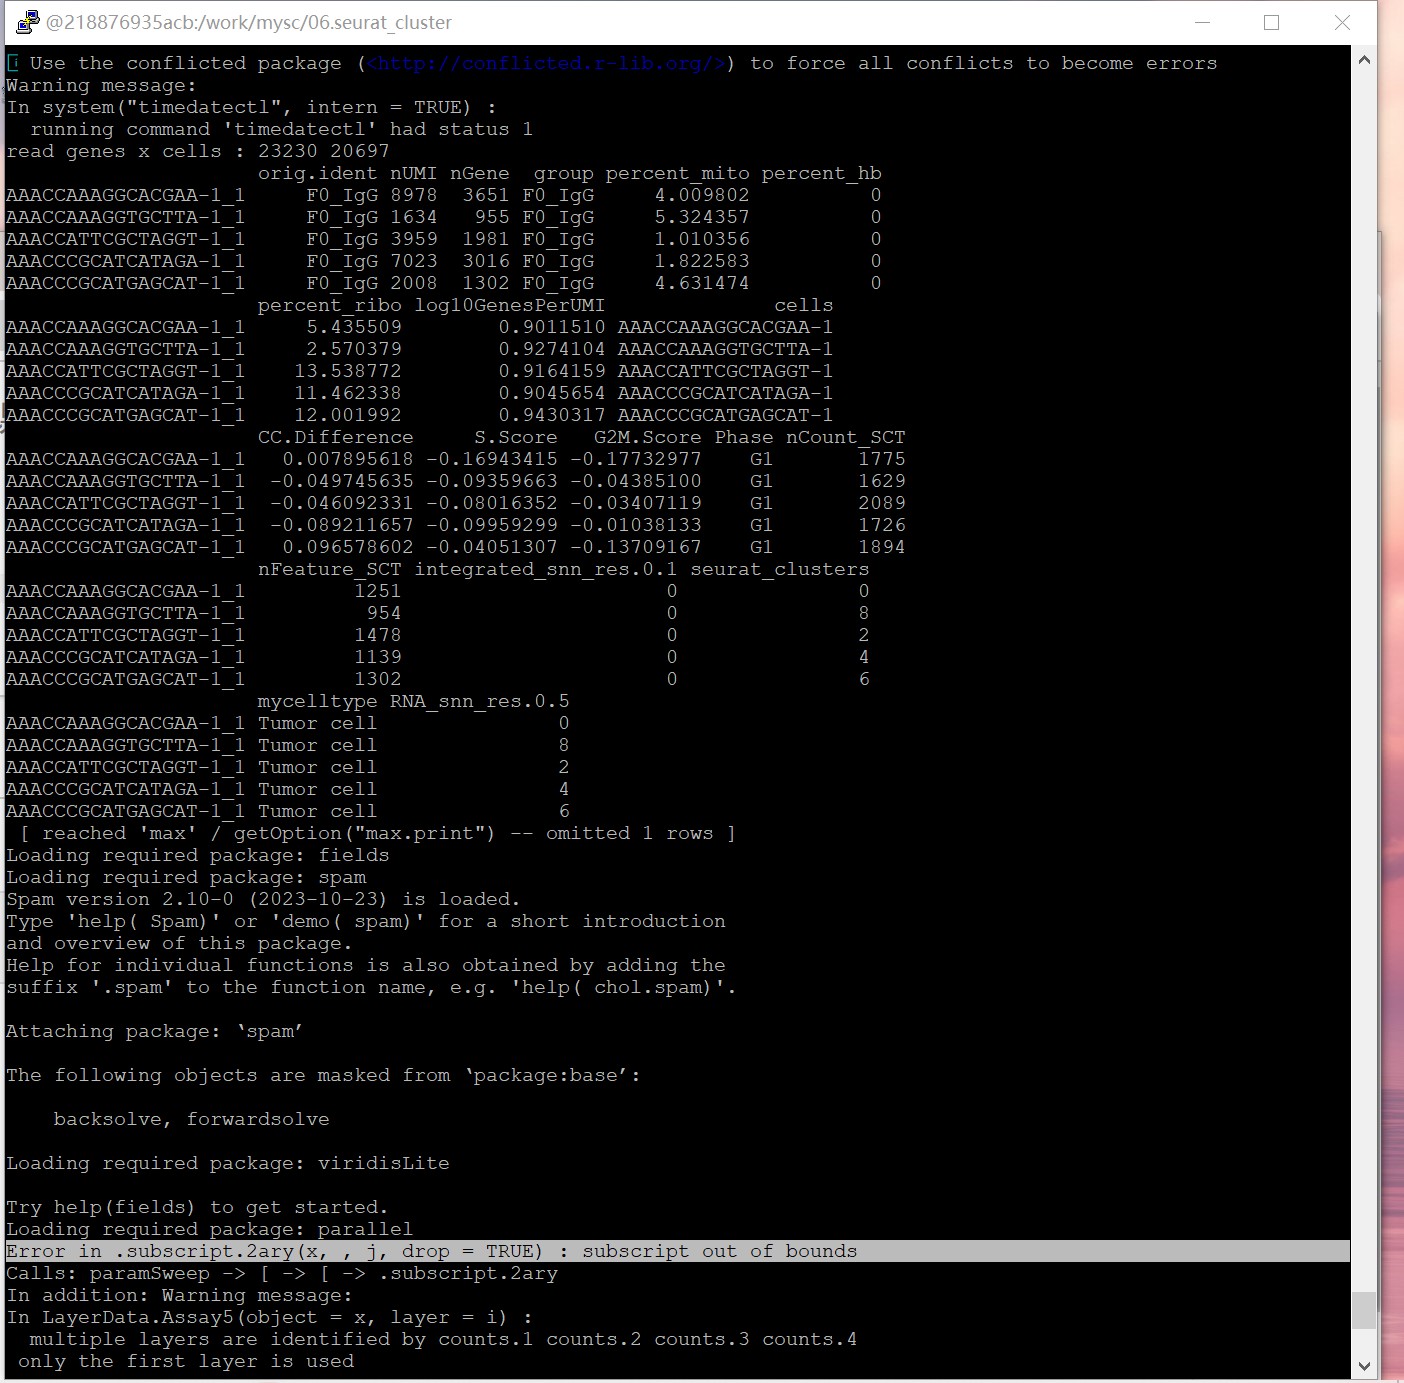Viewport: 1404px width, 1383px height.
Task: Click 'Help for individual functions' line
Action: 366,965
